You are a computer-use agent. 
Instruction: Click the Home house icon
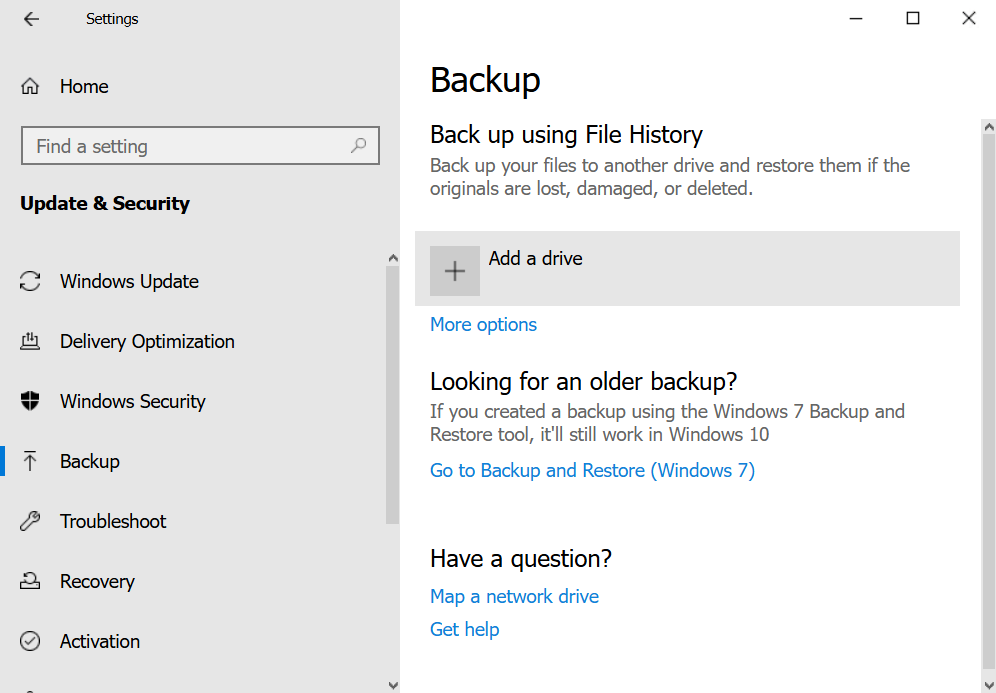point(31,87)
